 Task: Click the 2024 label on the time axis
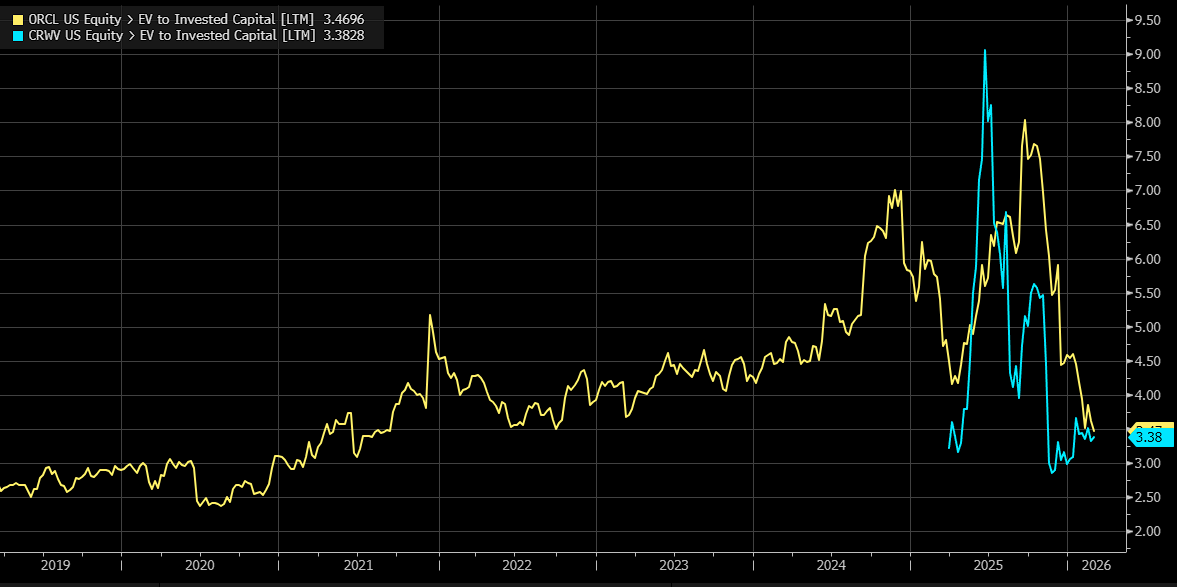point(831,564)
